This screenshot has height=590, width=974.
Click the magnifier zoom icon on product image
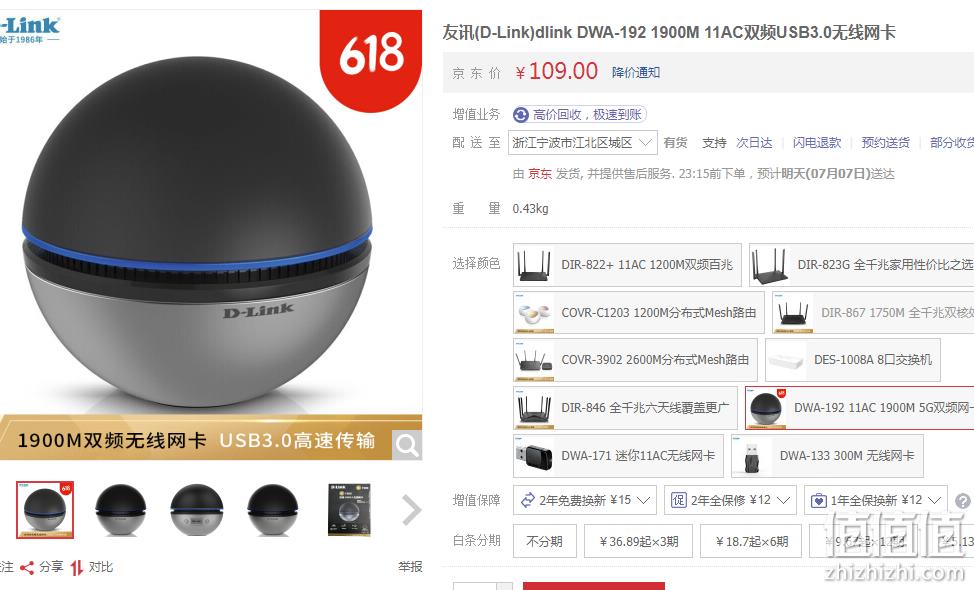coord(407,445)
